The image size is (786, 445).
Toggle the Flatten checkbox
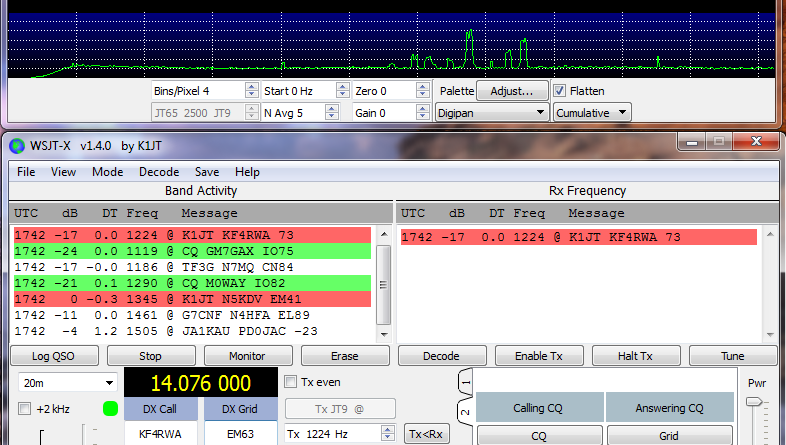point(559,91)
